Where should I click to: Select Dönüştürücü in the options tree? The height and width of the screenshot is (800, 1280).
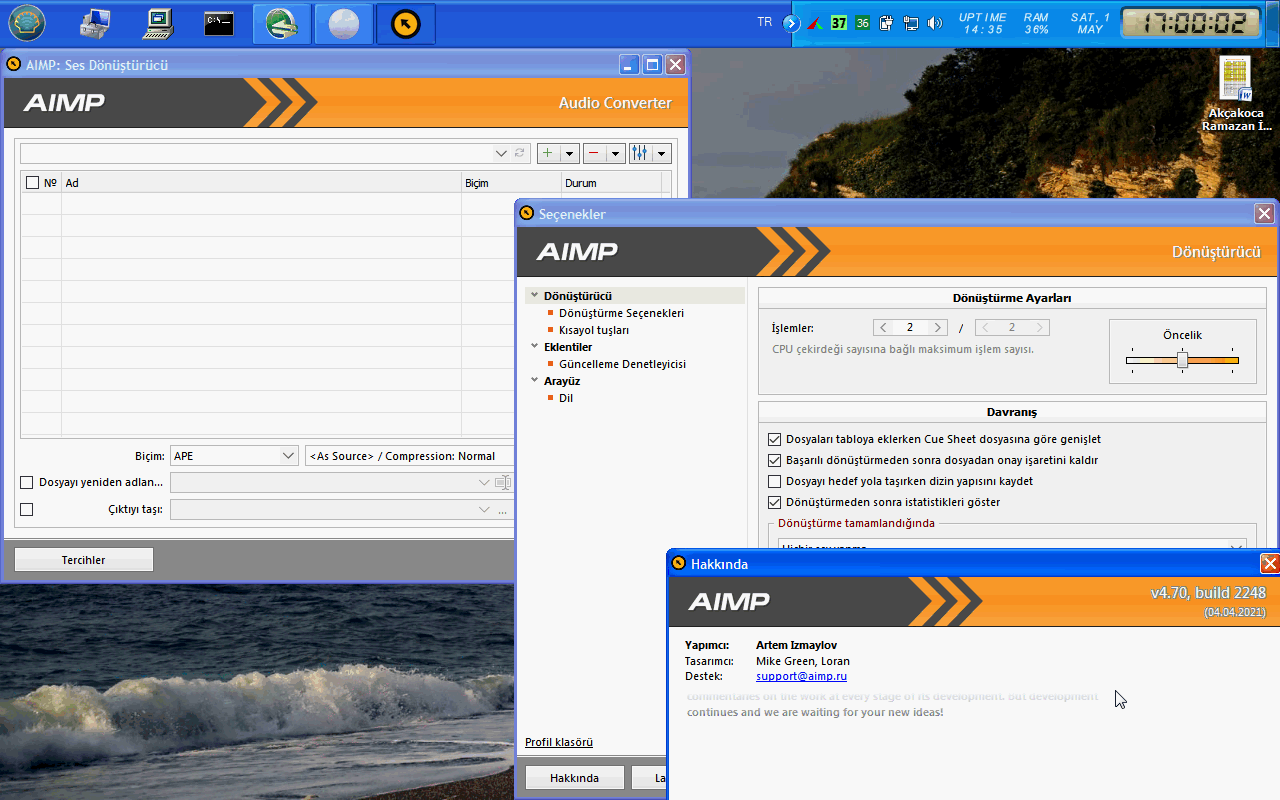(x=578, y=296)
